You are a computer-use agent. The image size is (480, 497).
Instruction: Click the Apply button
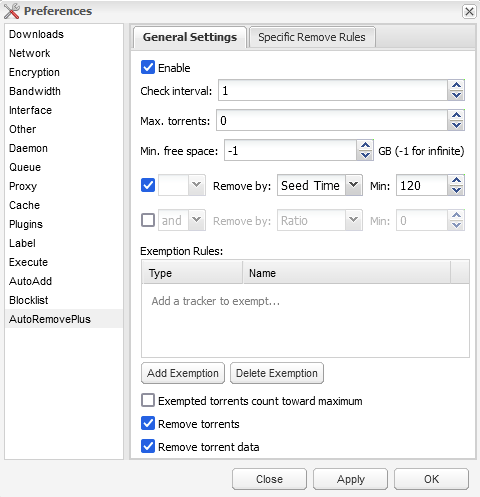[350, 479]
